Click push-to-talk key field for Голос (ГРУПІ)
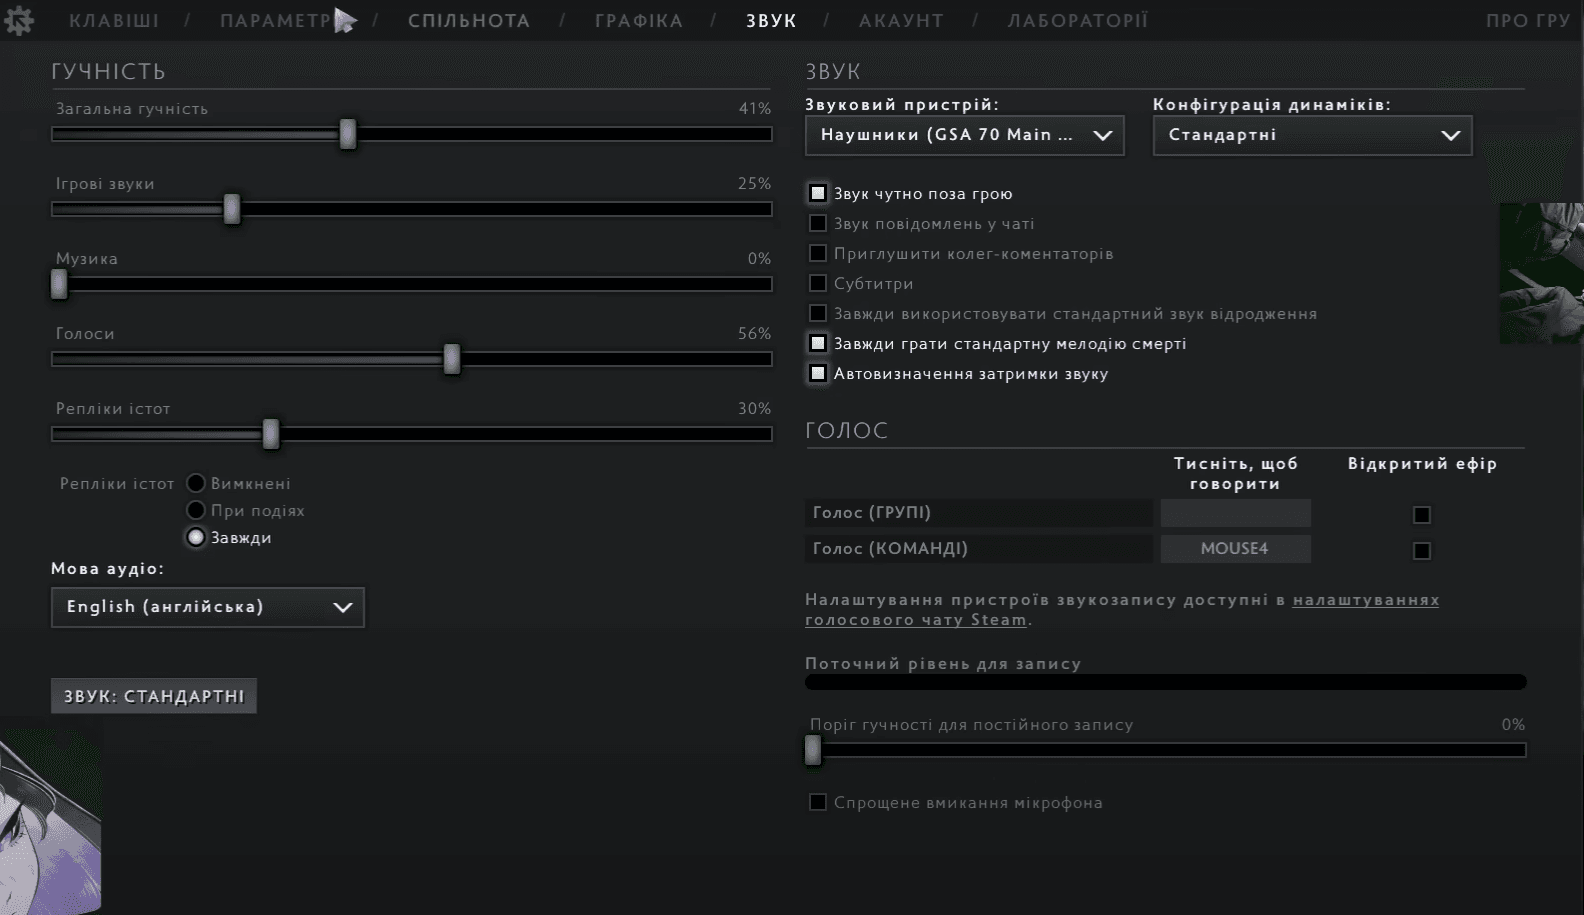This screenshot has width=1584, height=915. tap(1235, 513)
